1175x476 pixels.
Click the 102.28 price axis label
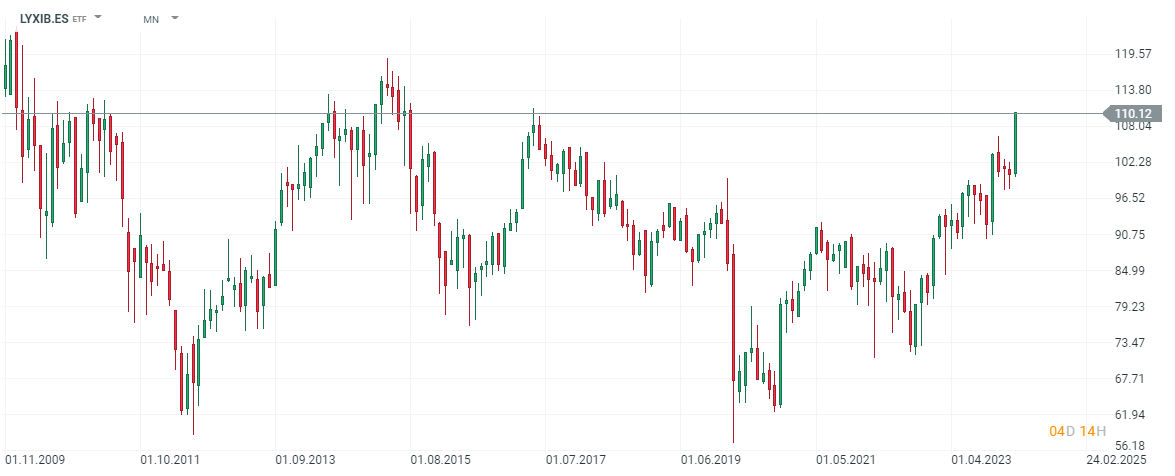[1132, 162]
